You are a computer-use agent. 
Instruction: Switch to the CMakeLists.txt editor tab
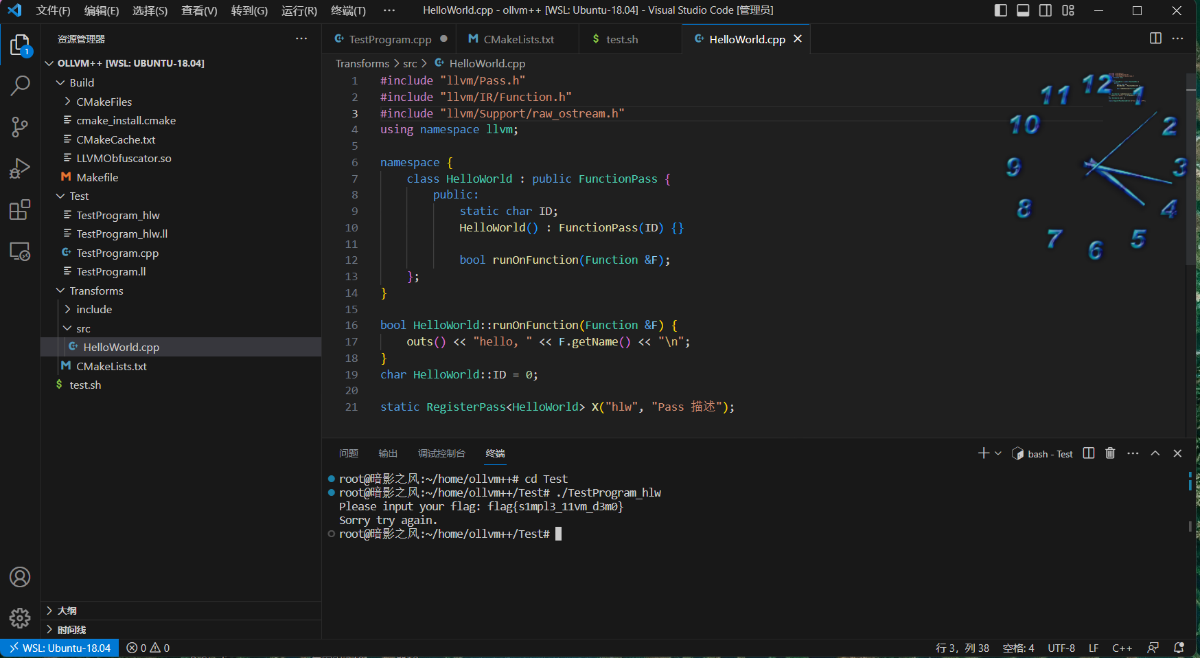(517, 40)
